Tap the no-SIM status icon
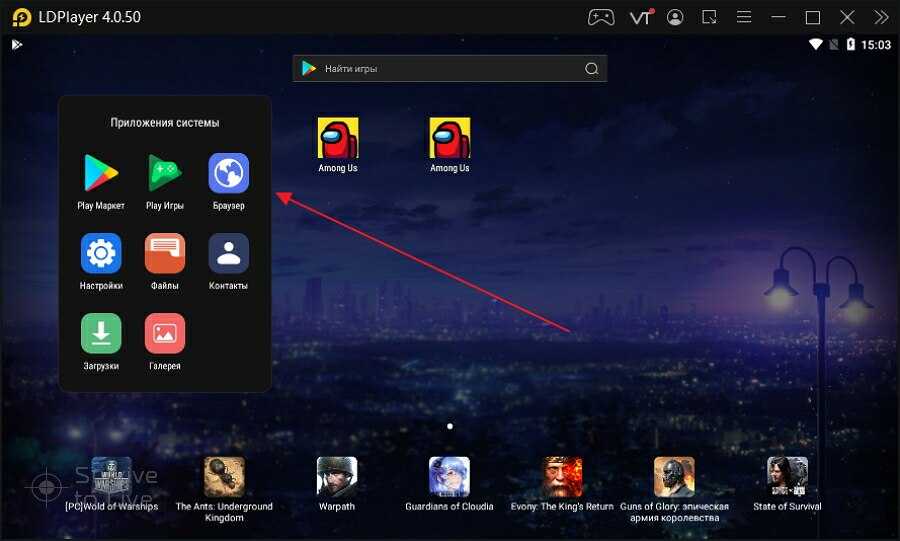900x541 pixels. [834, 44]
